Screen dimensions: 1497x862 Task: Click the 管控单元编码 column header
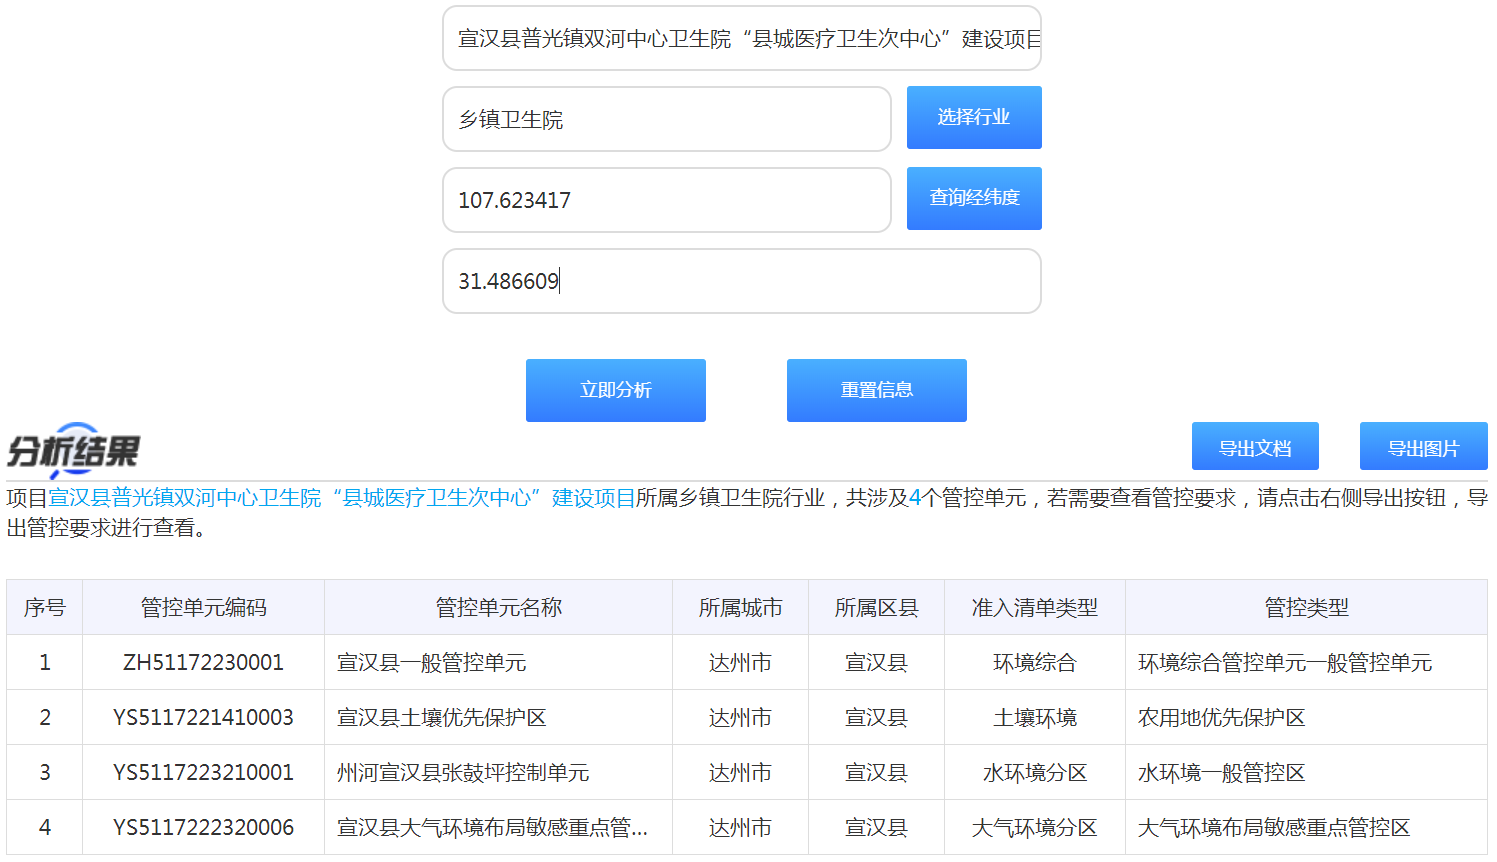click(x=204, y=607)
